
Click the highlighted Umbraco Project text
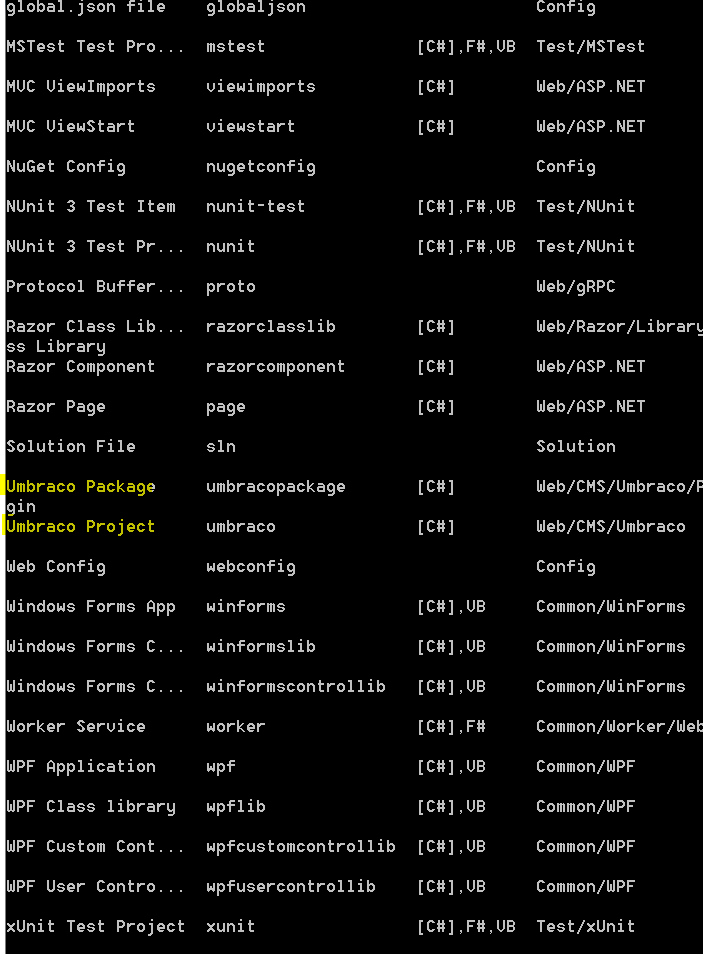coord(80,526)
